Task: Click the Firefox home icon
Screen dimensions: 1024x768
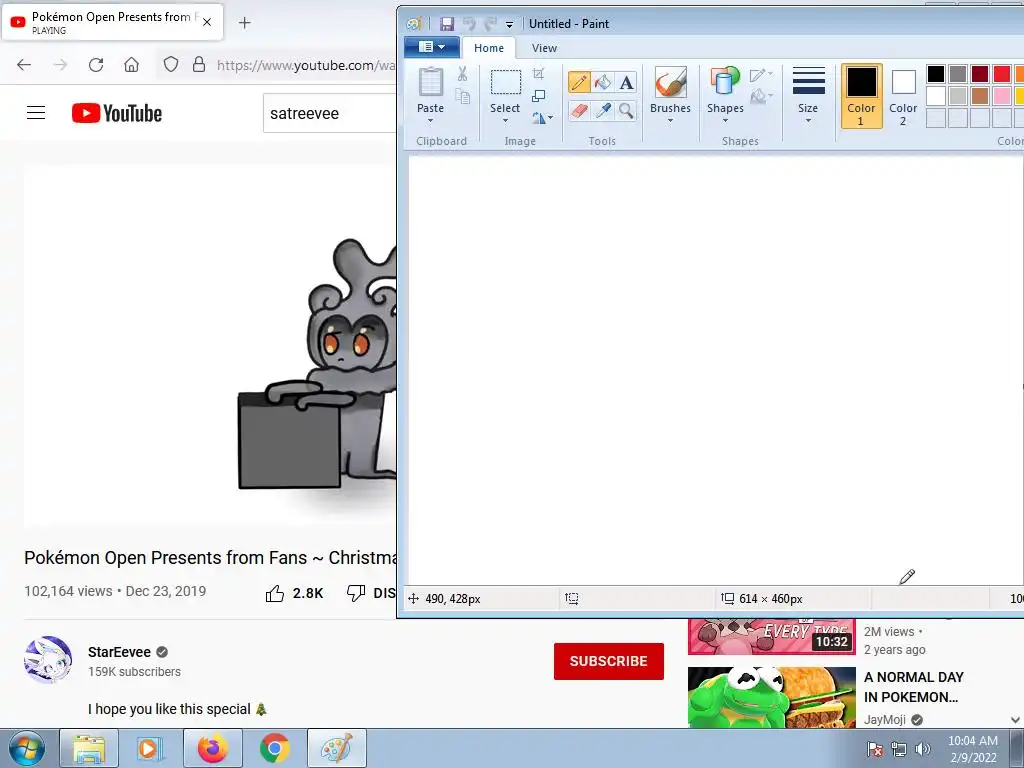Action: tap(131, 65)
